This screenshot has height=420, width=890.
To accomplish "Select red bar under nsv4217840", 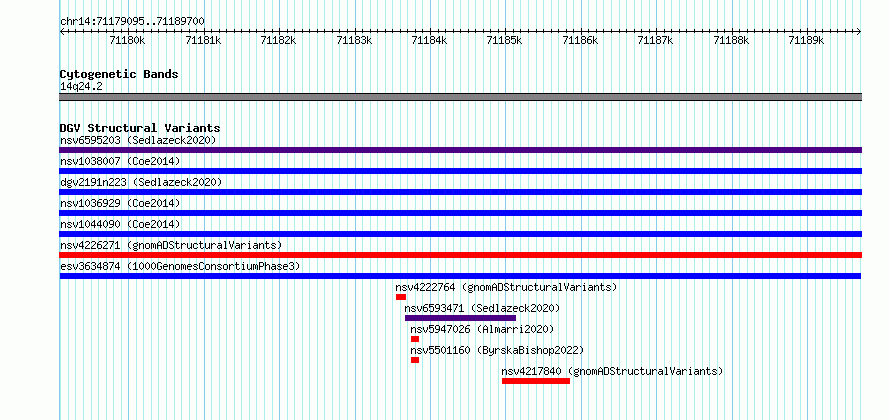I will coord(536,381).
